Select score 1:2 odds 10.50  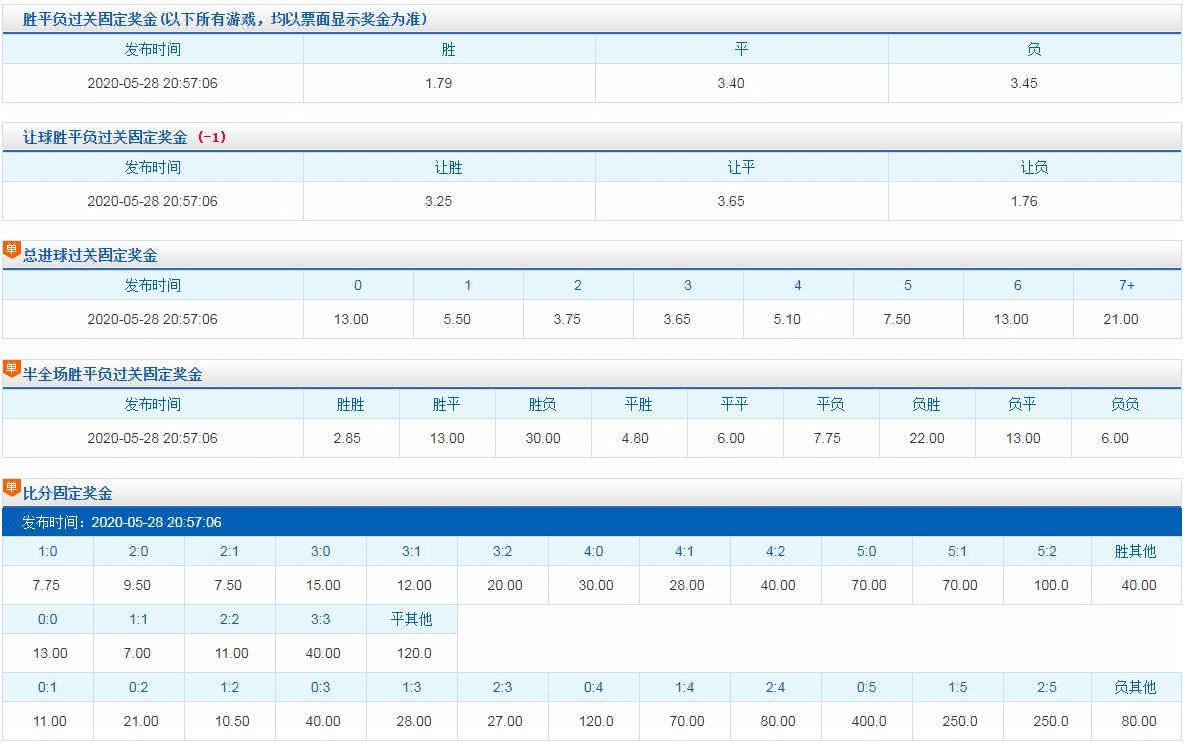(232, 721)
